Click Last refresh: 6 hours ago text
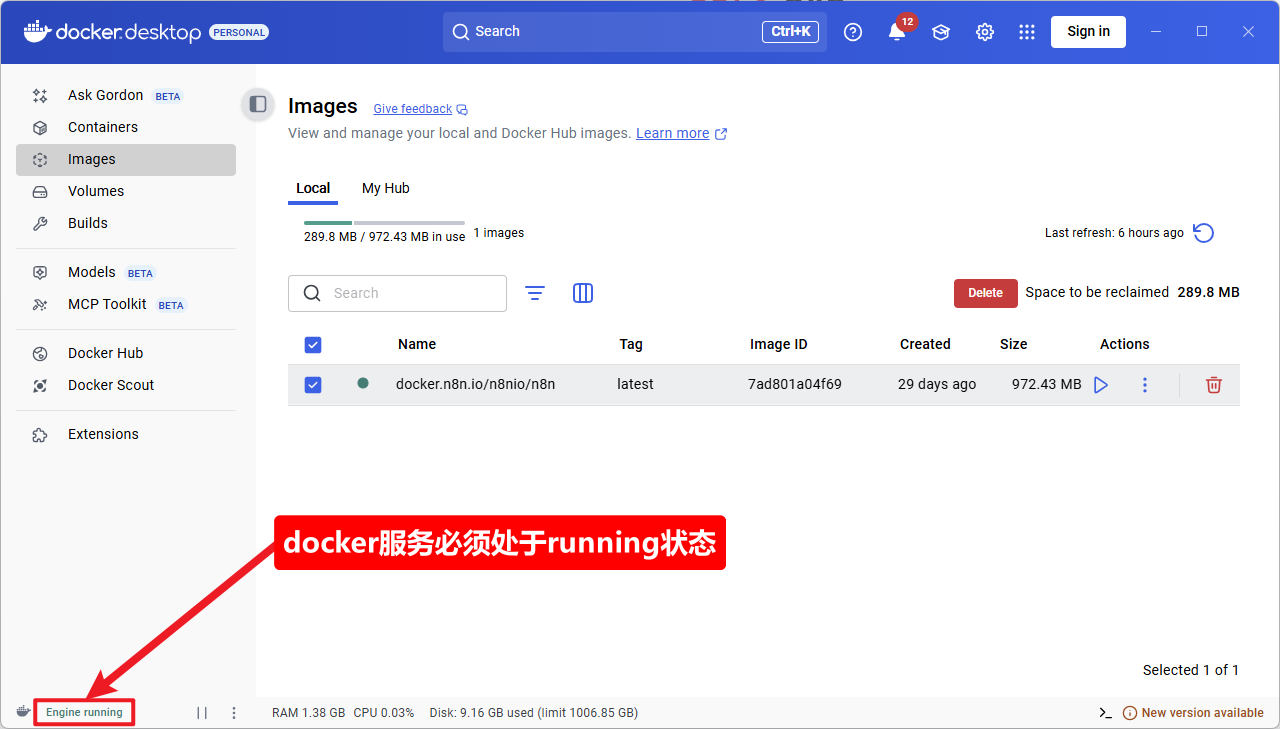The image size is (1280, 729). [1114, 233]
